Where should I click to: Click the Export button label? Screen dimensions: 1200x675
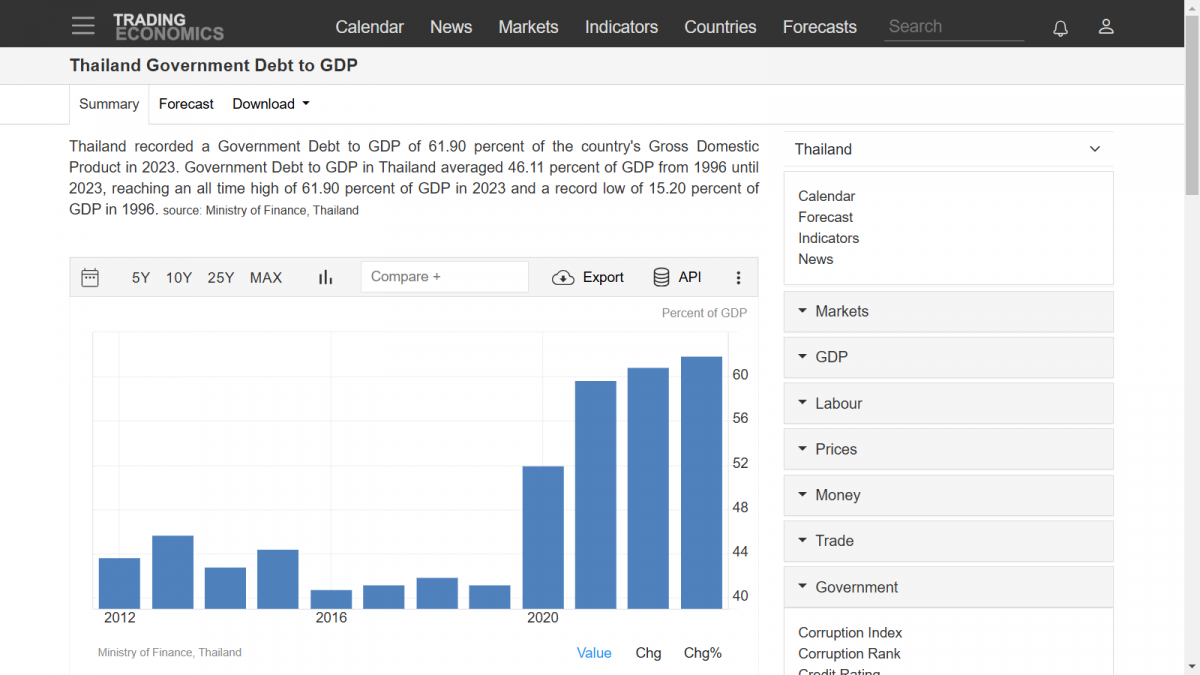(603, 278)
